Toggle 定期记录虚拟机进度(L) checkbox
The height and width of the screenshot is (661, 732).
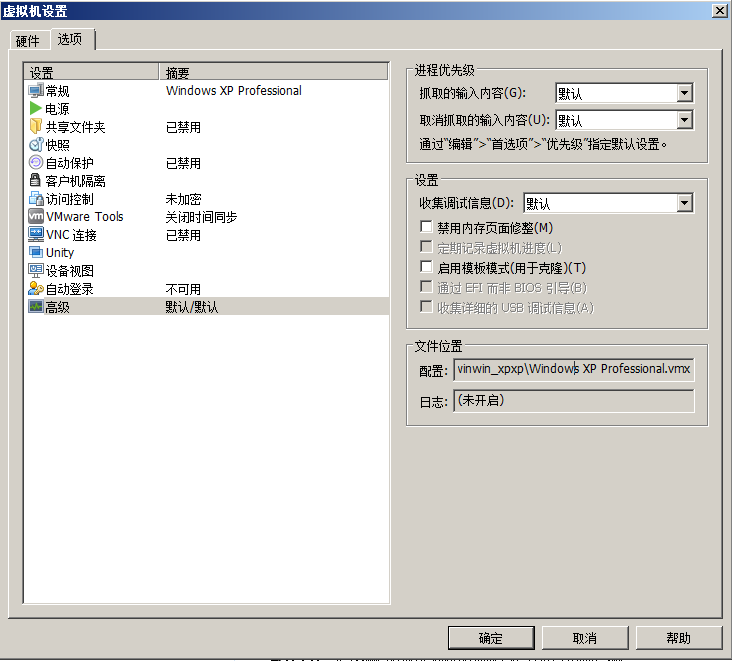426,247
